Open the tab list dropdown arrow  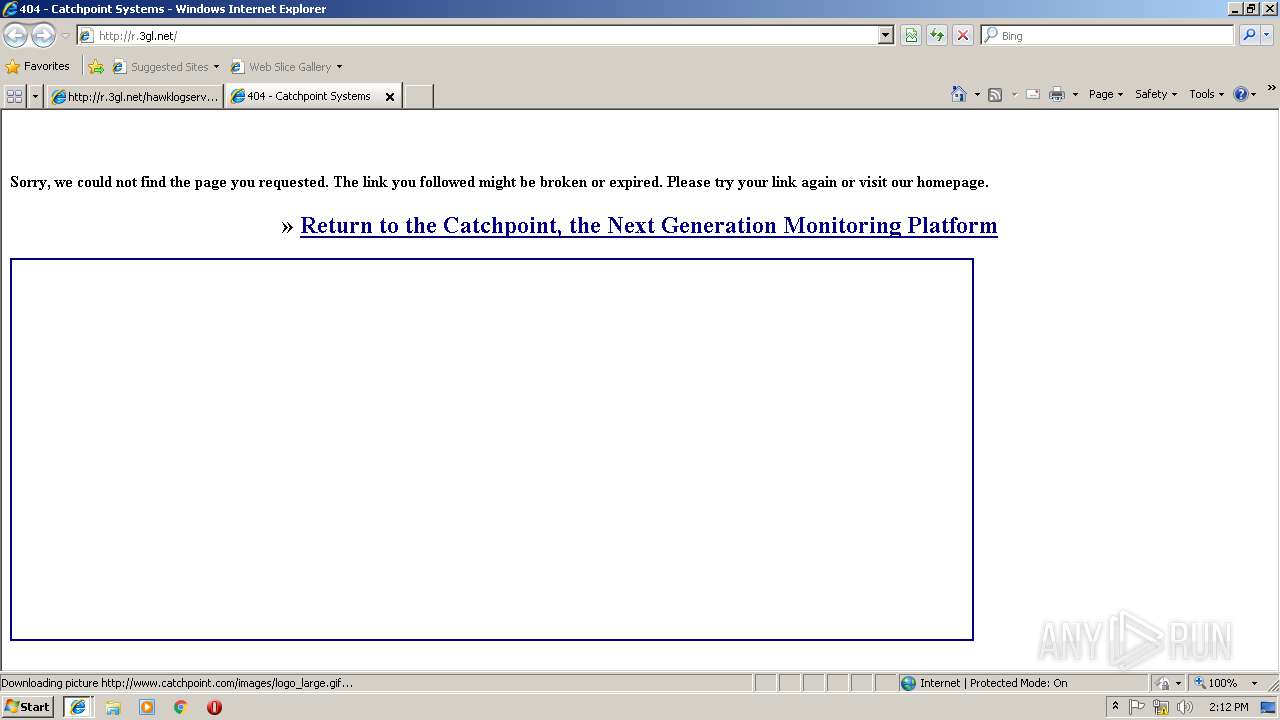tap(35, 96)
